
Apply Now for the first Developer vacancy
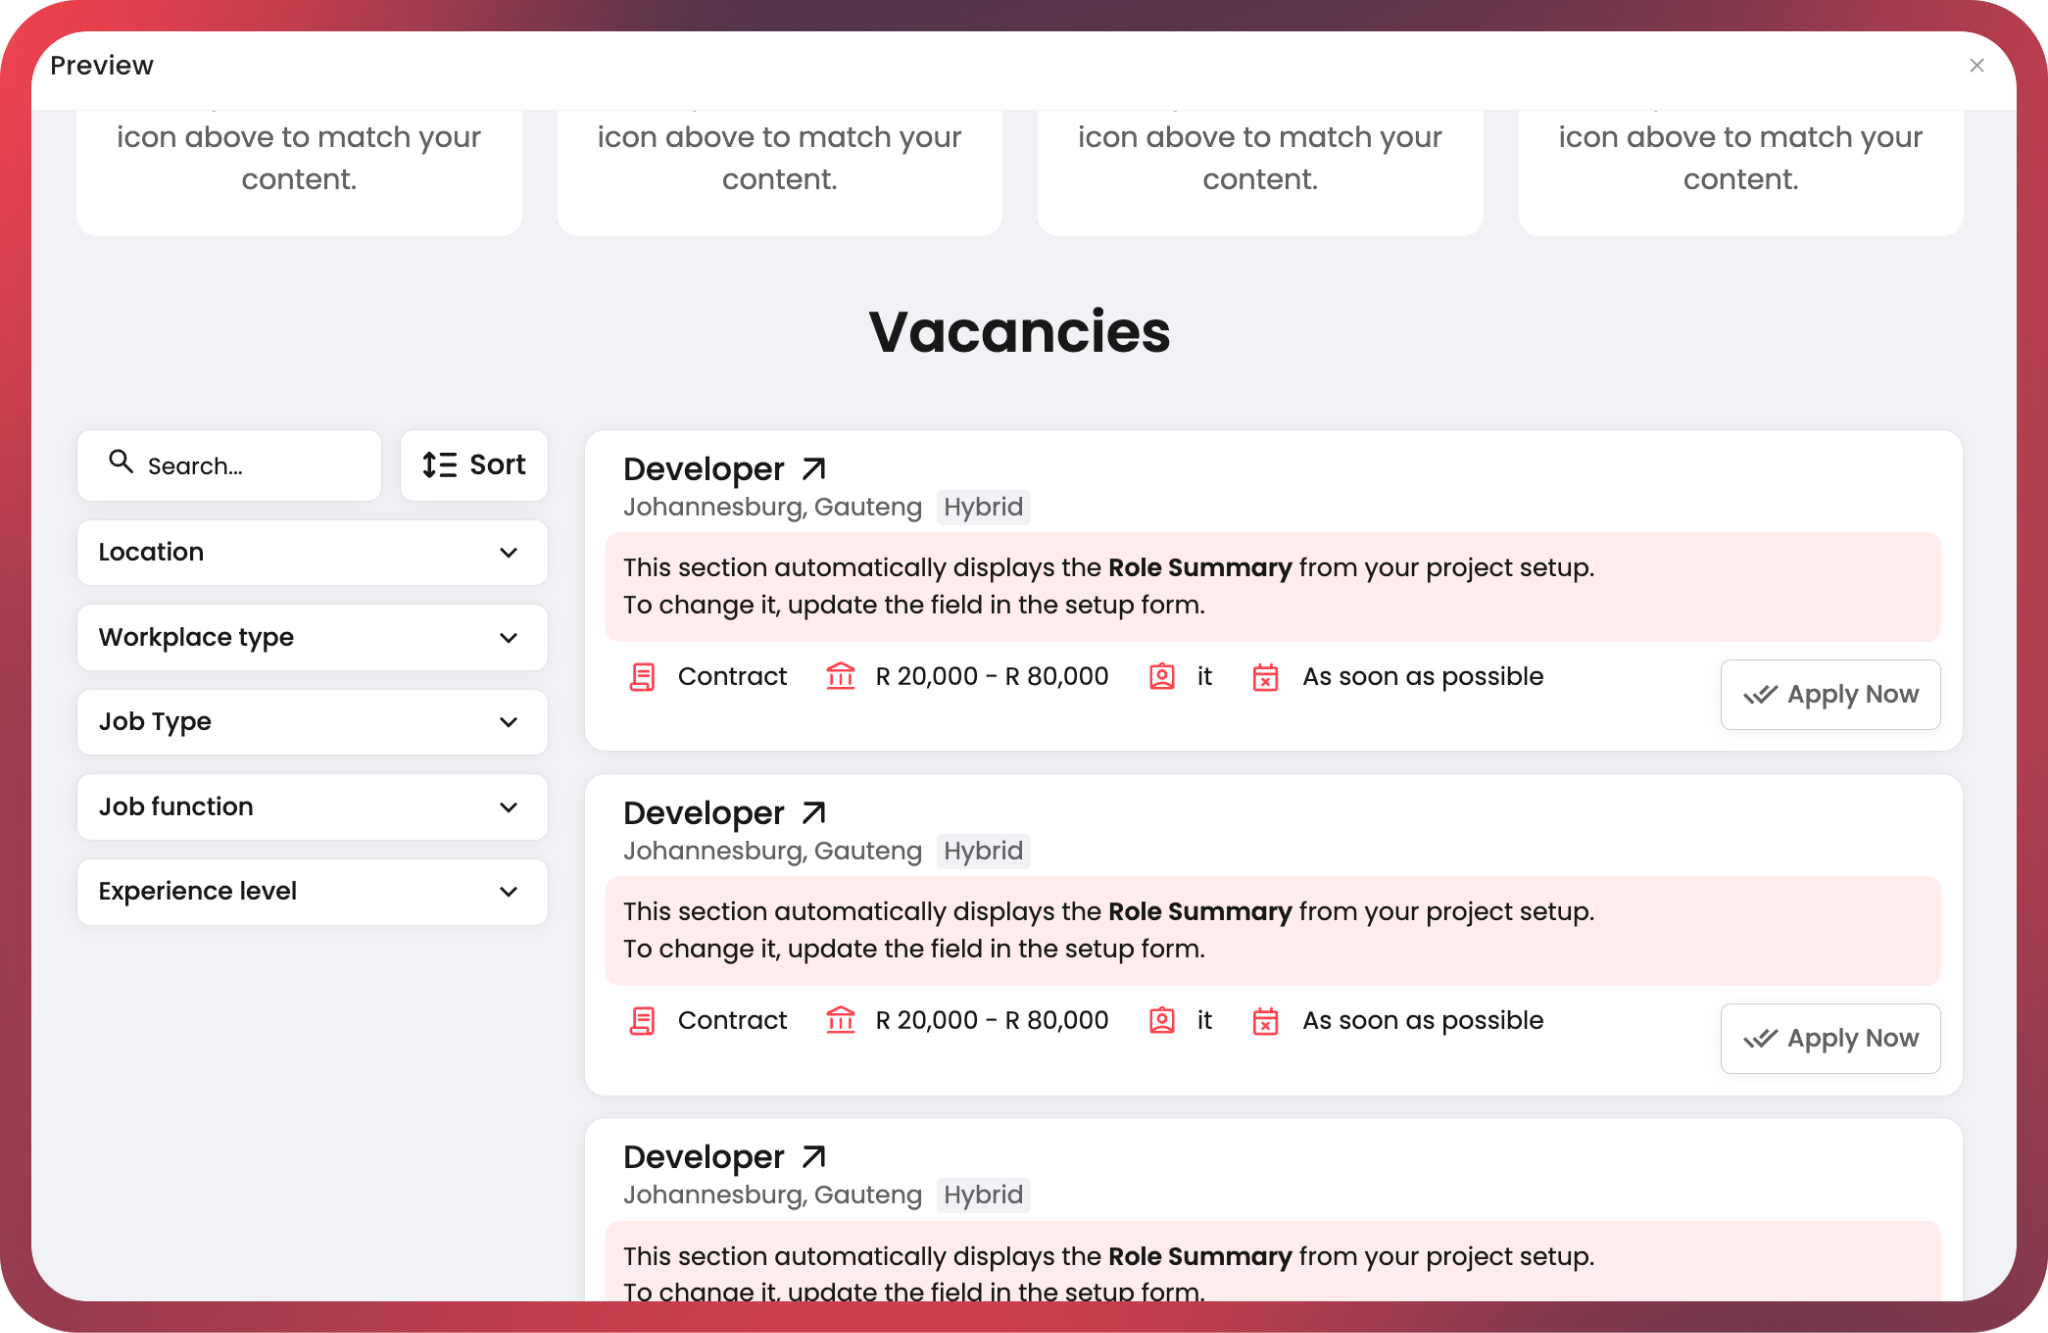1830,694
